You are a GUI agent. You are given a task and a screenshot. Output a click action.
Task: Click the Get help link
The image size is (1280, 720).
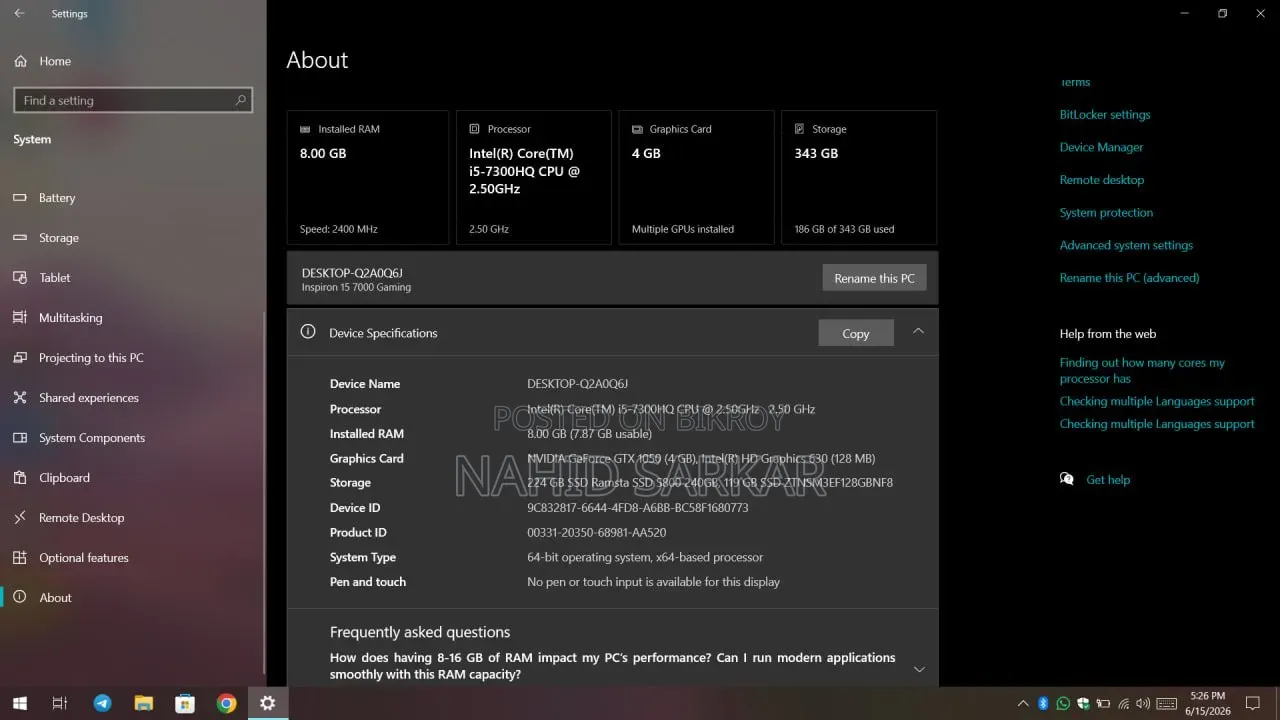(x=1108, y=480)
